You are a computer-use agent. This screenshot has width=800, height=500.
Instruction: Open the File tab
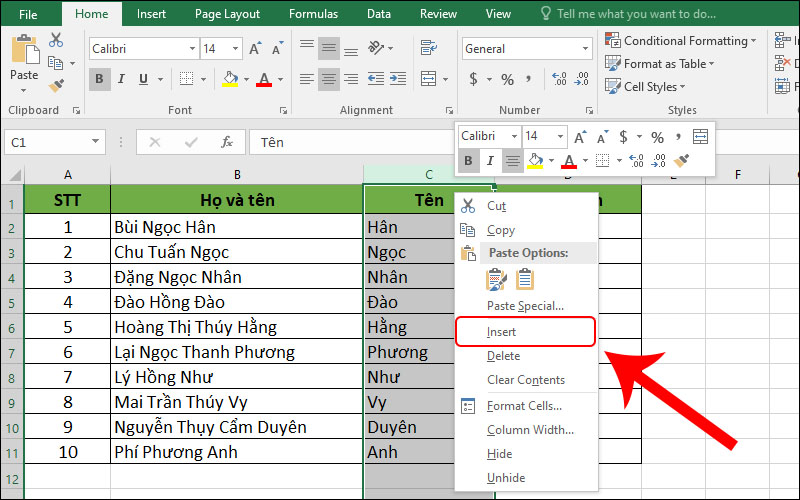(x=28, y=14)
